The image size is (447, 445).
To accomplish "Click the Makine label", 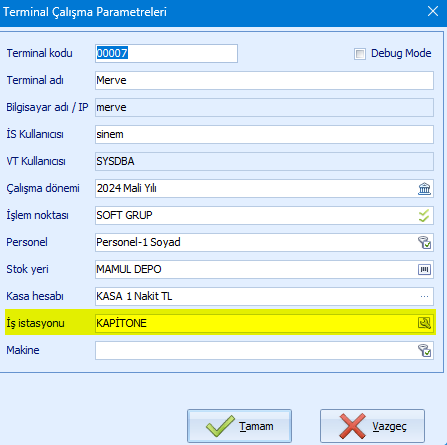I will click(x=23, y=350).
